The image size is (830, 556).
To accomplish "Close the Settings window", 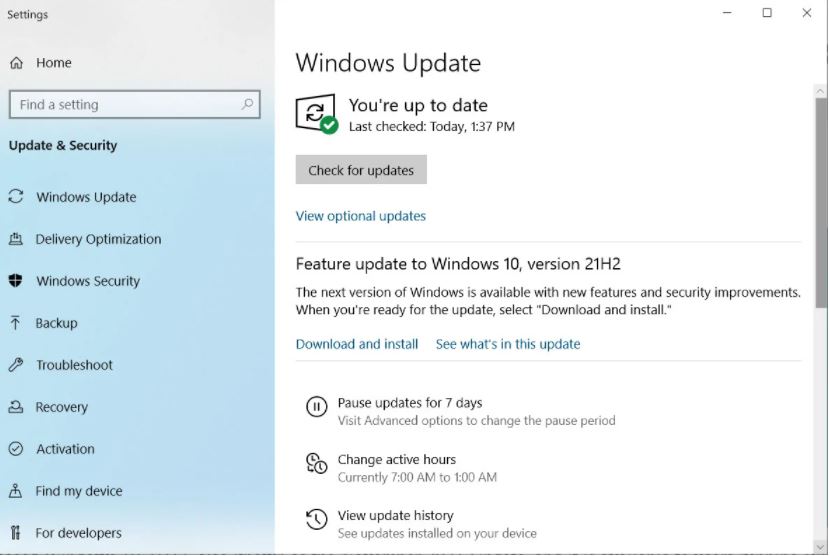I will 806,13.
